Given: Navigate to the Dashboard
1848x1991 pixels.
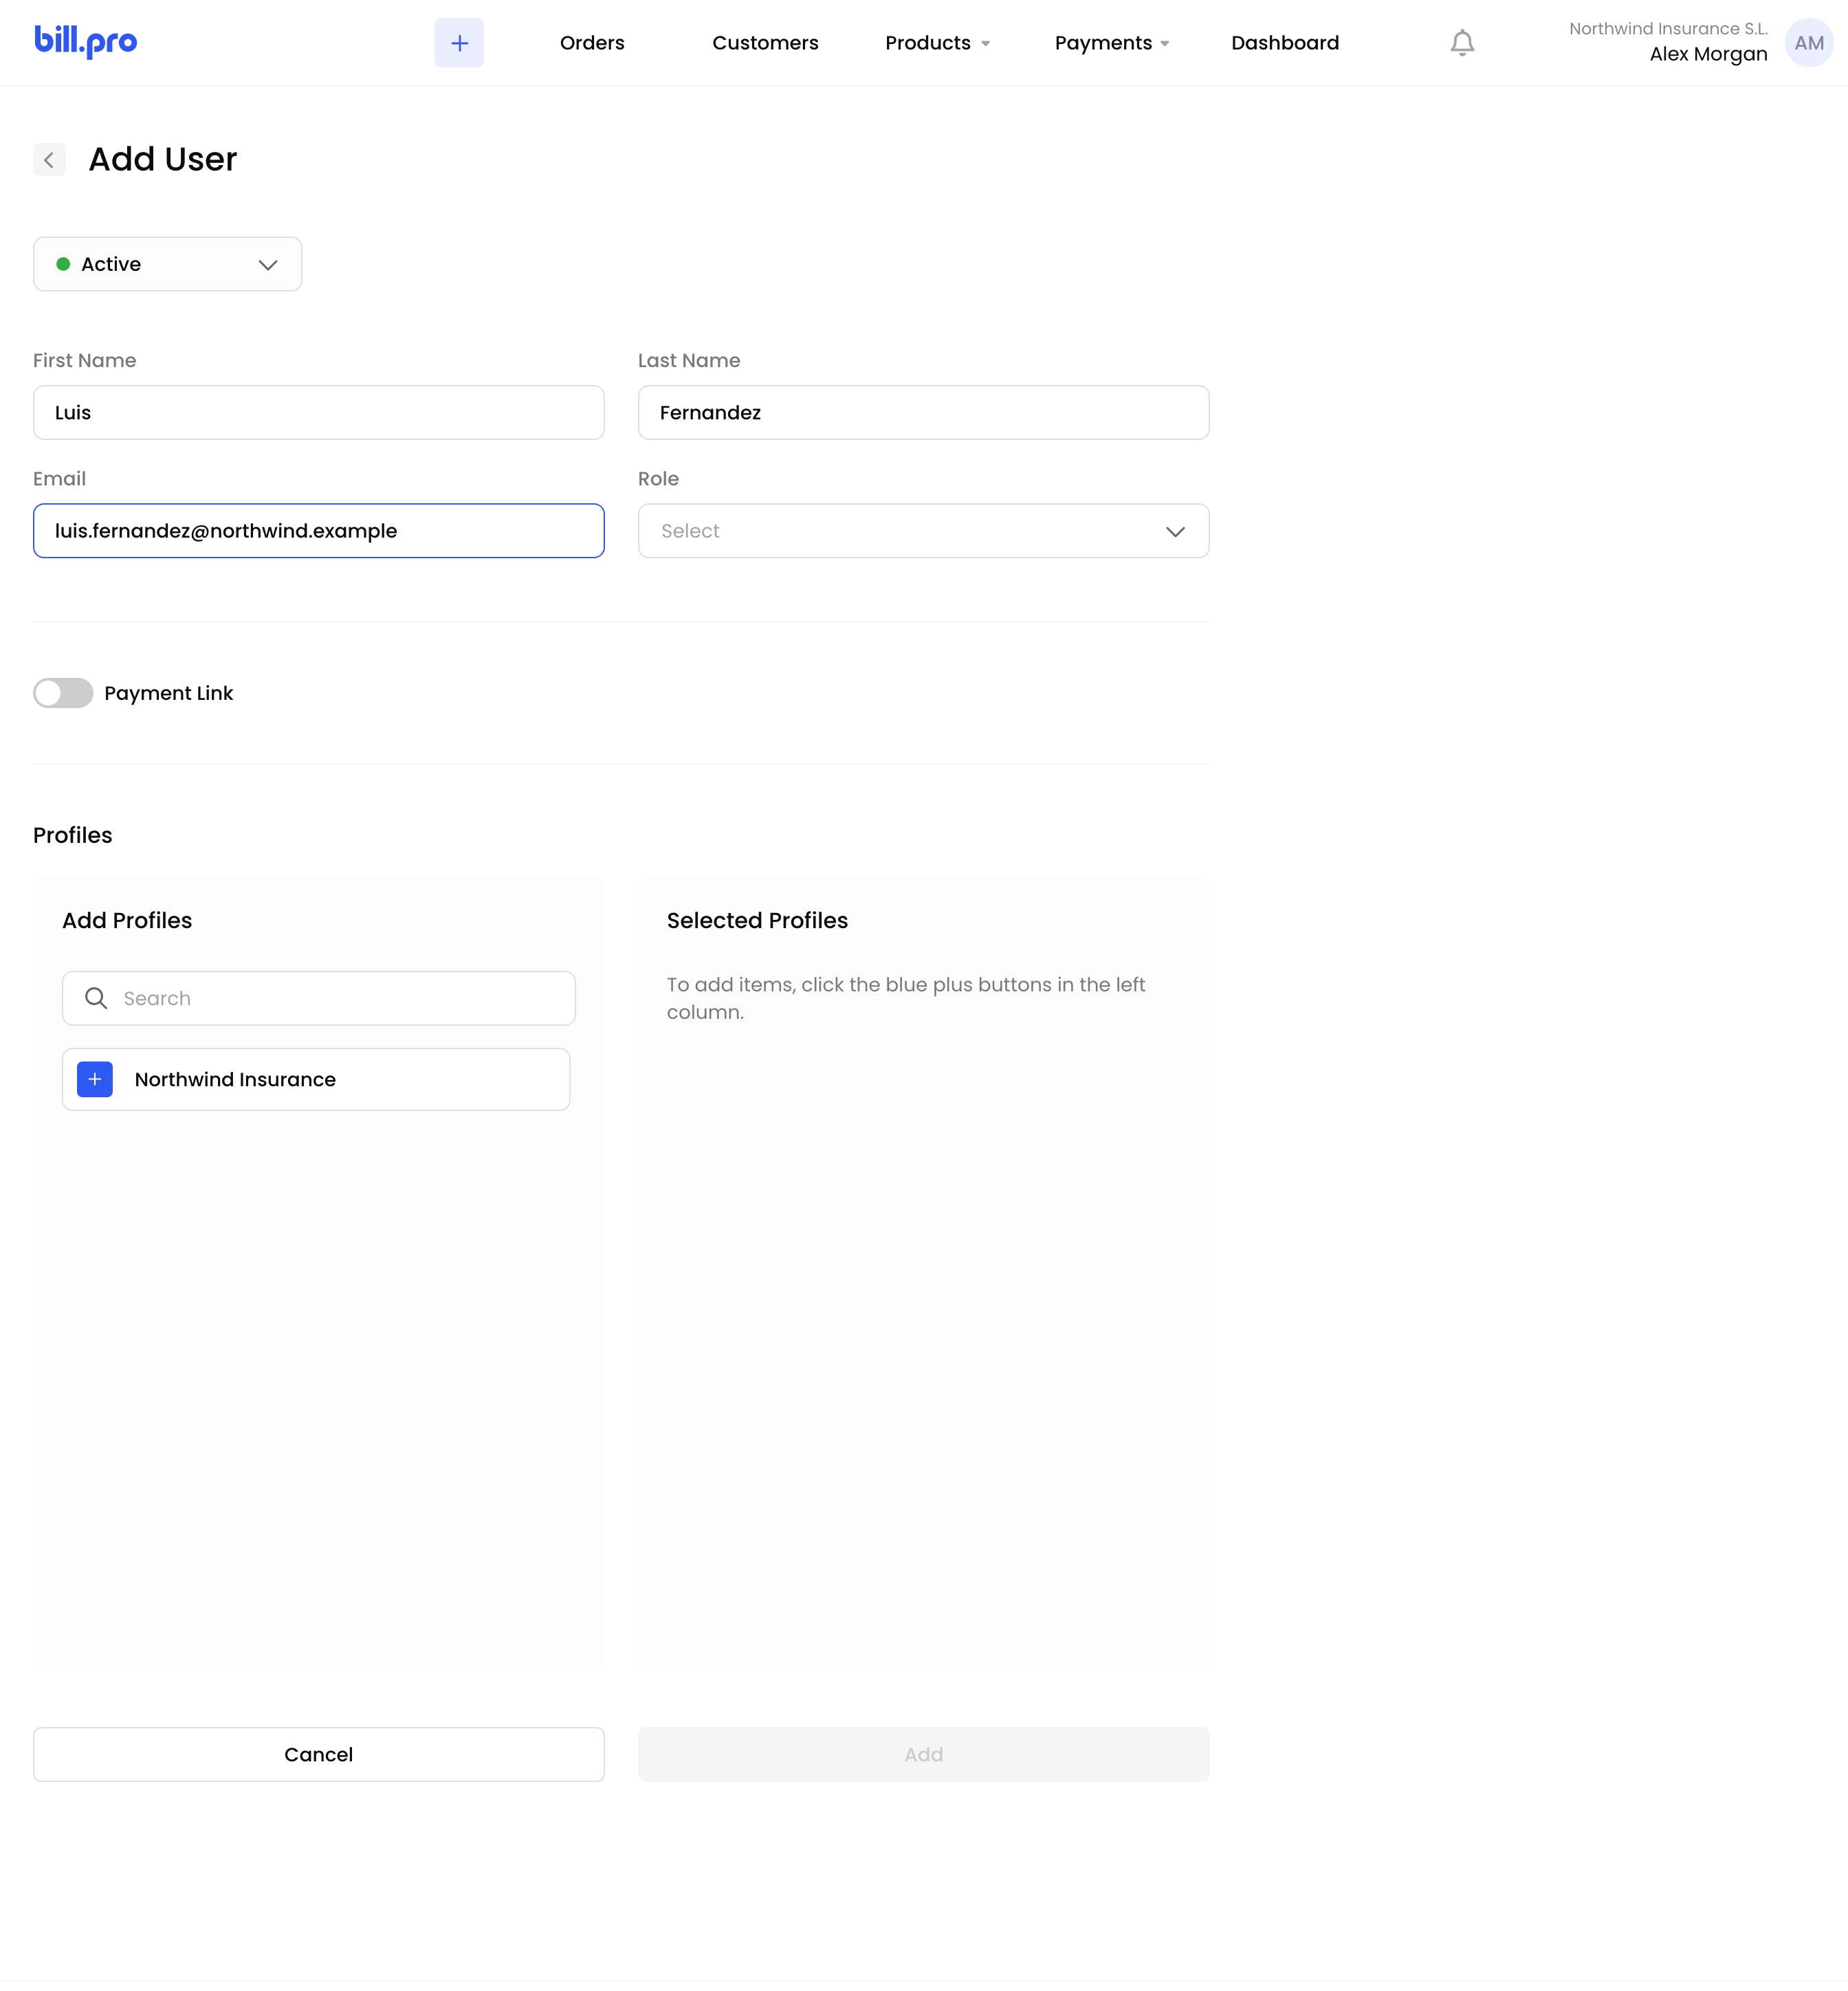Looking at the screenshot, I should (x=1285, y=43).
